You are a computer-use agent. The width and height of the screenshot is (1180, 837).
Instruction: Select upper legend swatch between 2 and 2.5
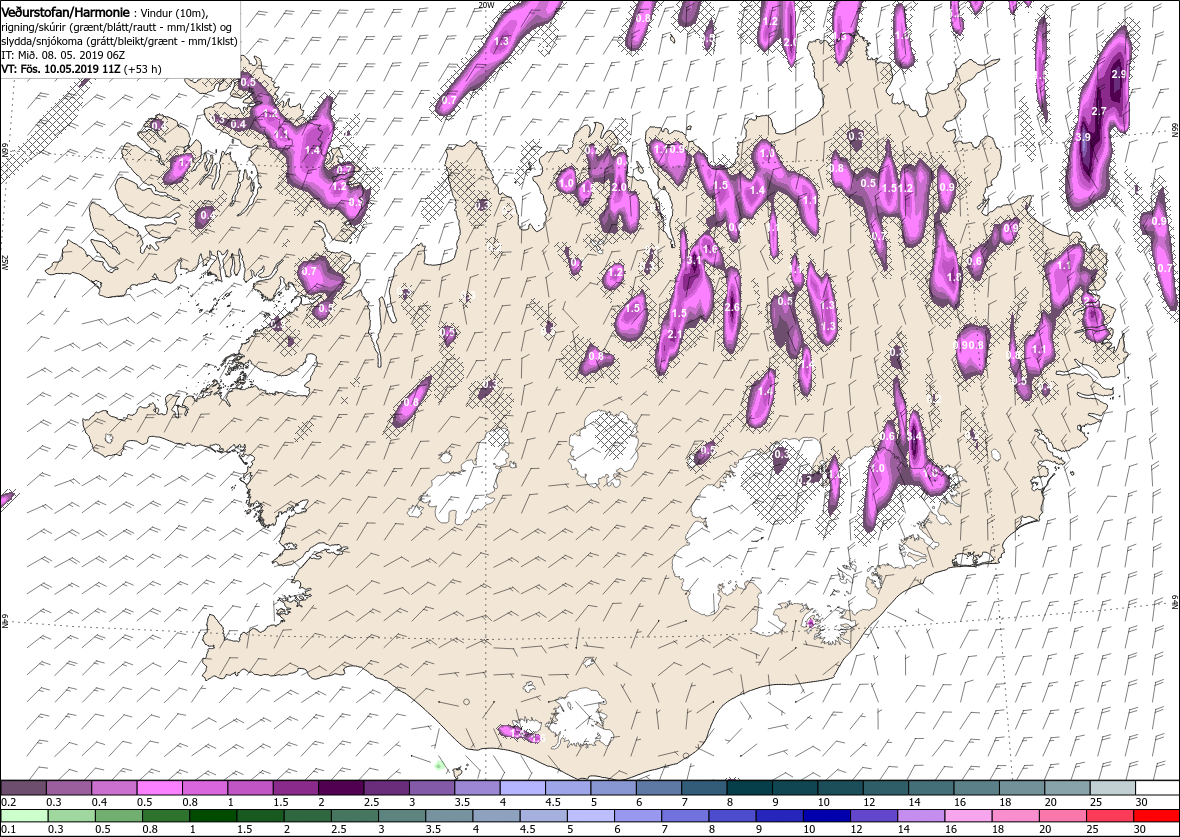(341, 788)
